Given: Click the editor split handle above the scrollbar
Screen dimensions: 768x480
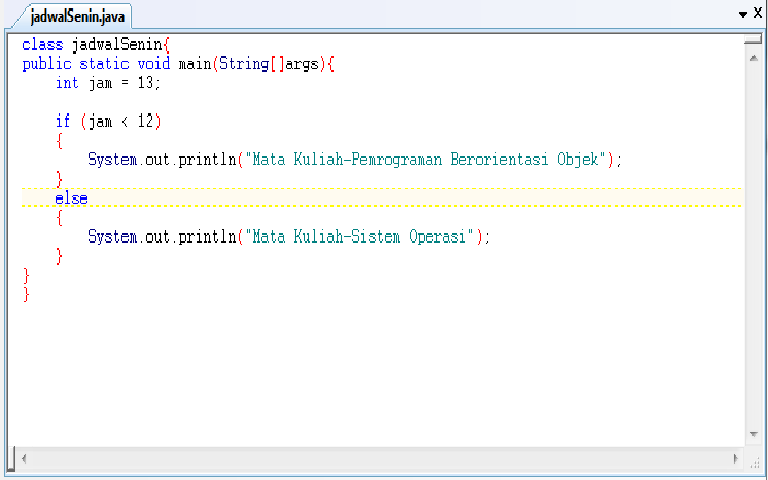Looking at the screenshot, I should (753, 39).
